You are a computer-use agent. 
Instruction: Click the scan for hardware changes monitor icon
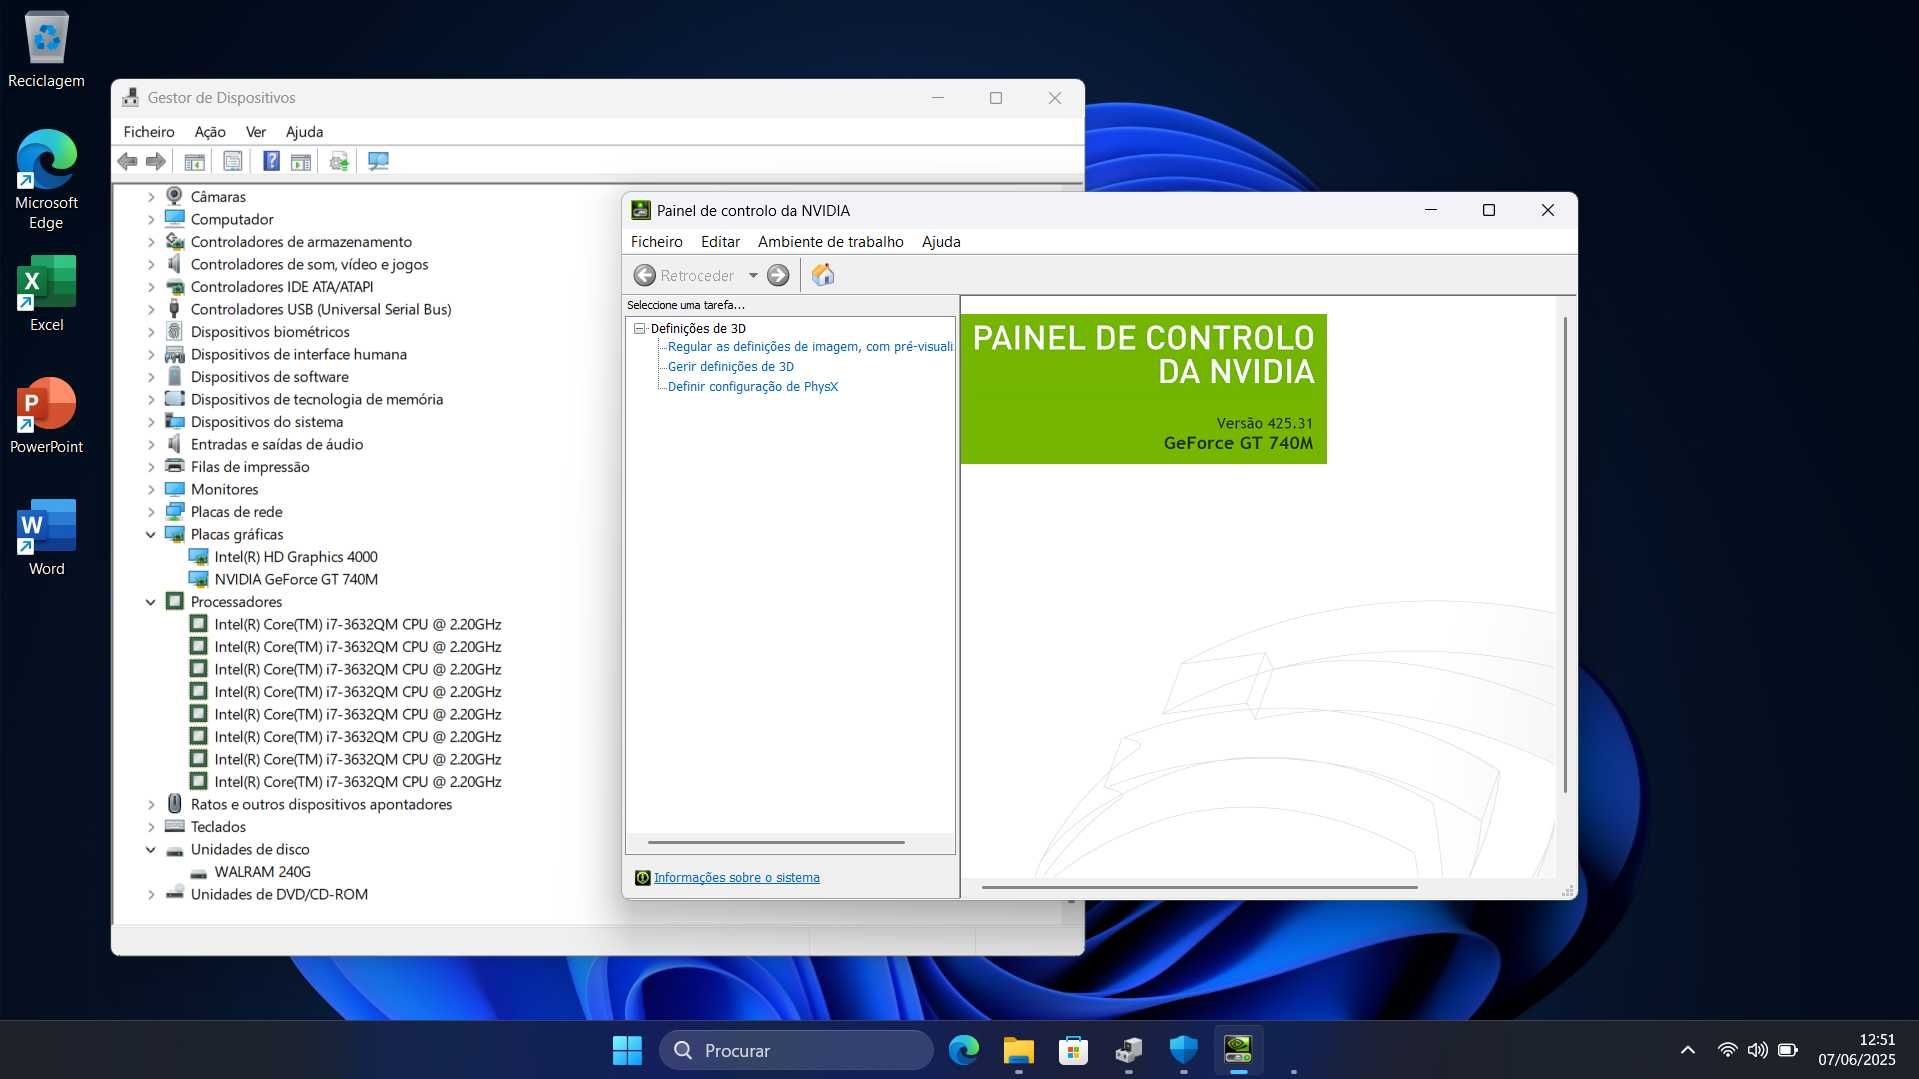click(x=378, y=161)
